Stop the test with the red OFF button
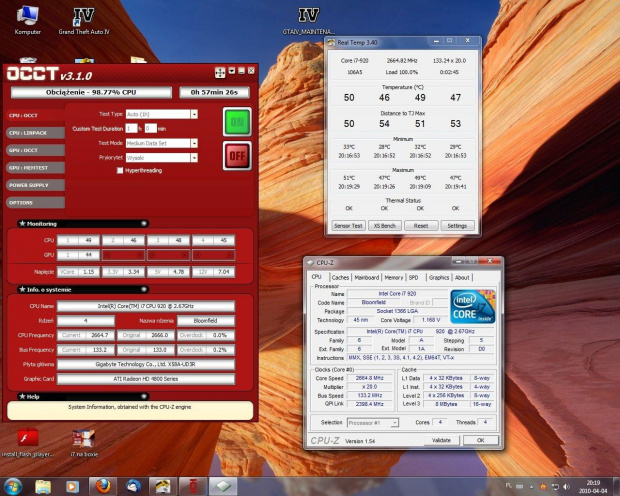This screenshot has height=496, width=620. pos(237,156)
